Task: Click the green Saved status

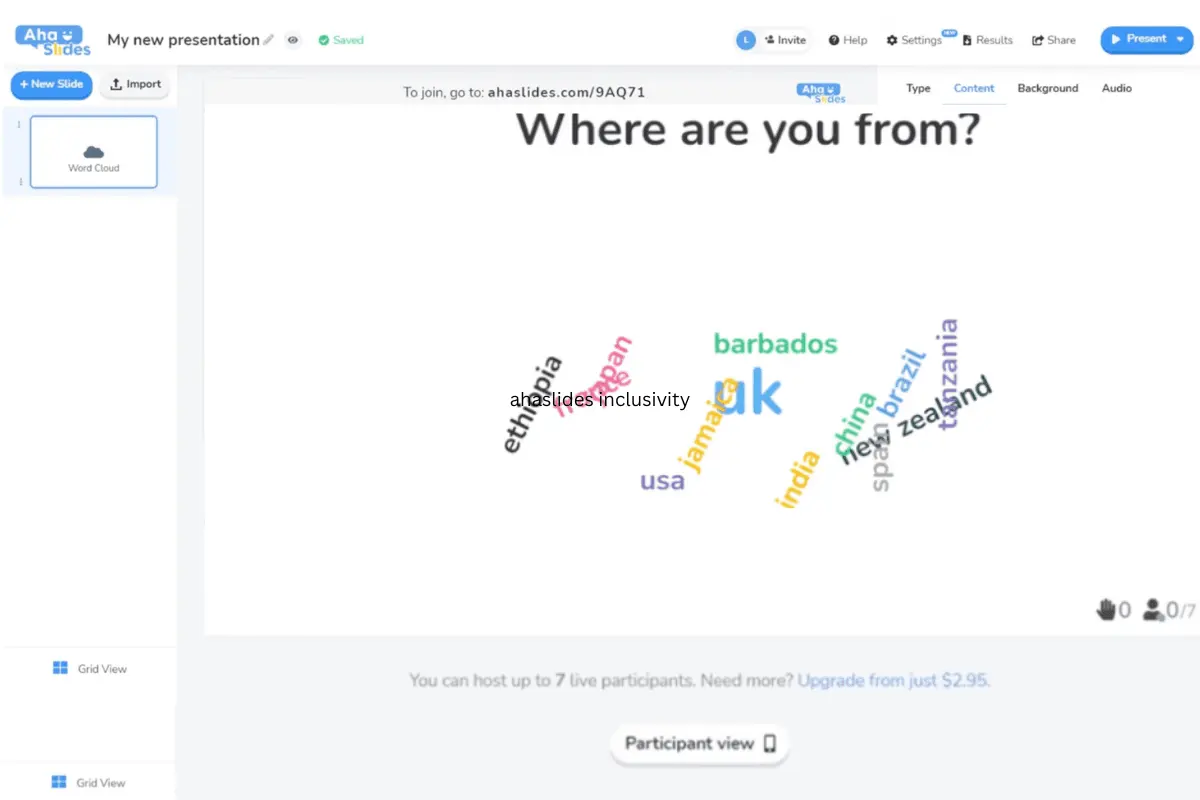Action: click(341, 40)
